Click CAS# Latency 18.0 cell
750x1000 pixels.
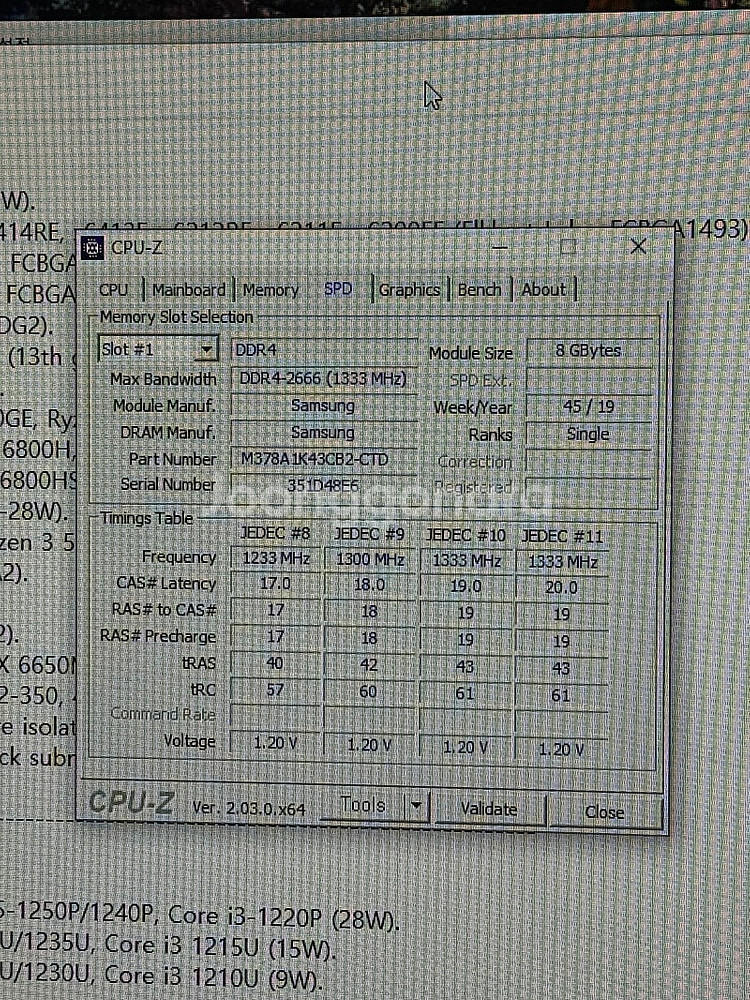(x=369, y=585)
